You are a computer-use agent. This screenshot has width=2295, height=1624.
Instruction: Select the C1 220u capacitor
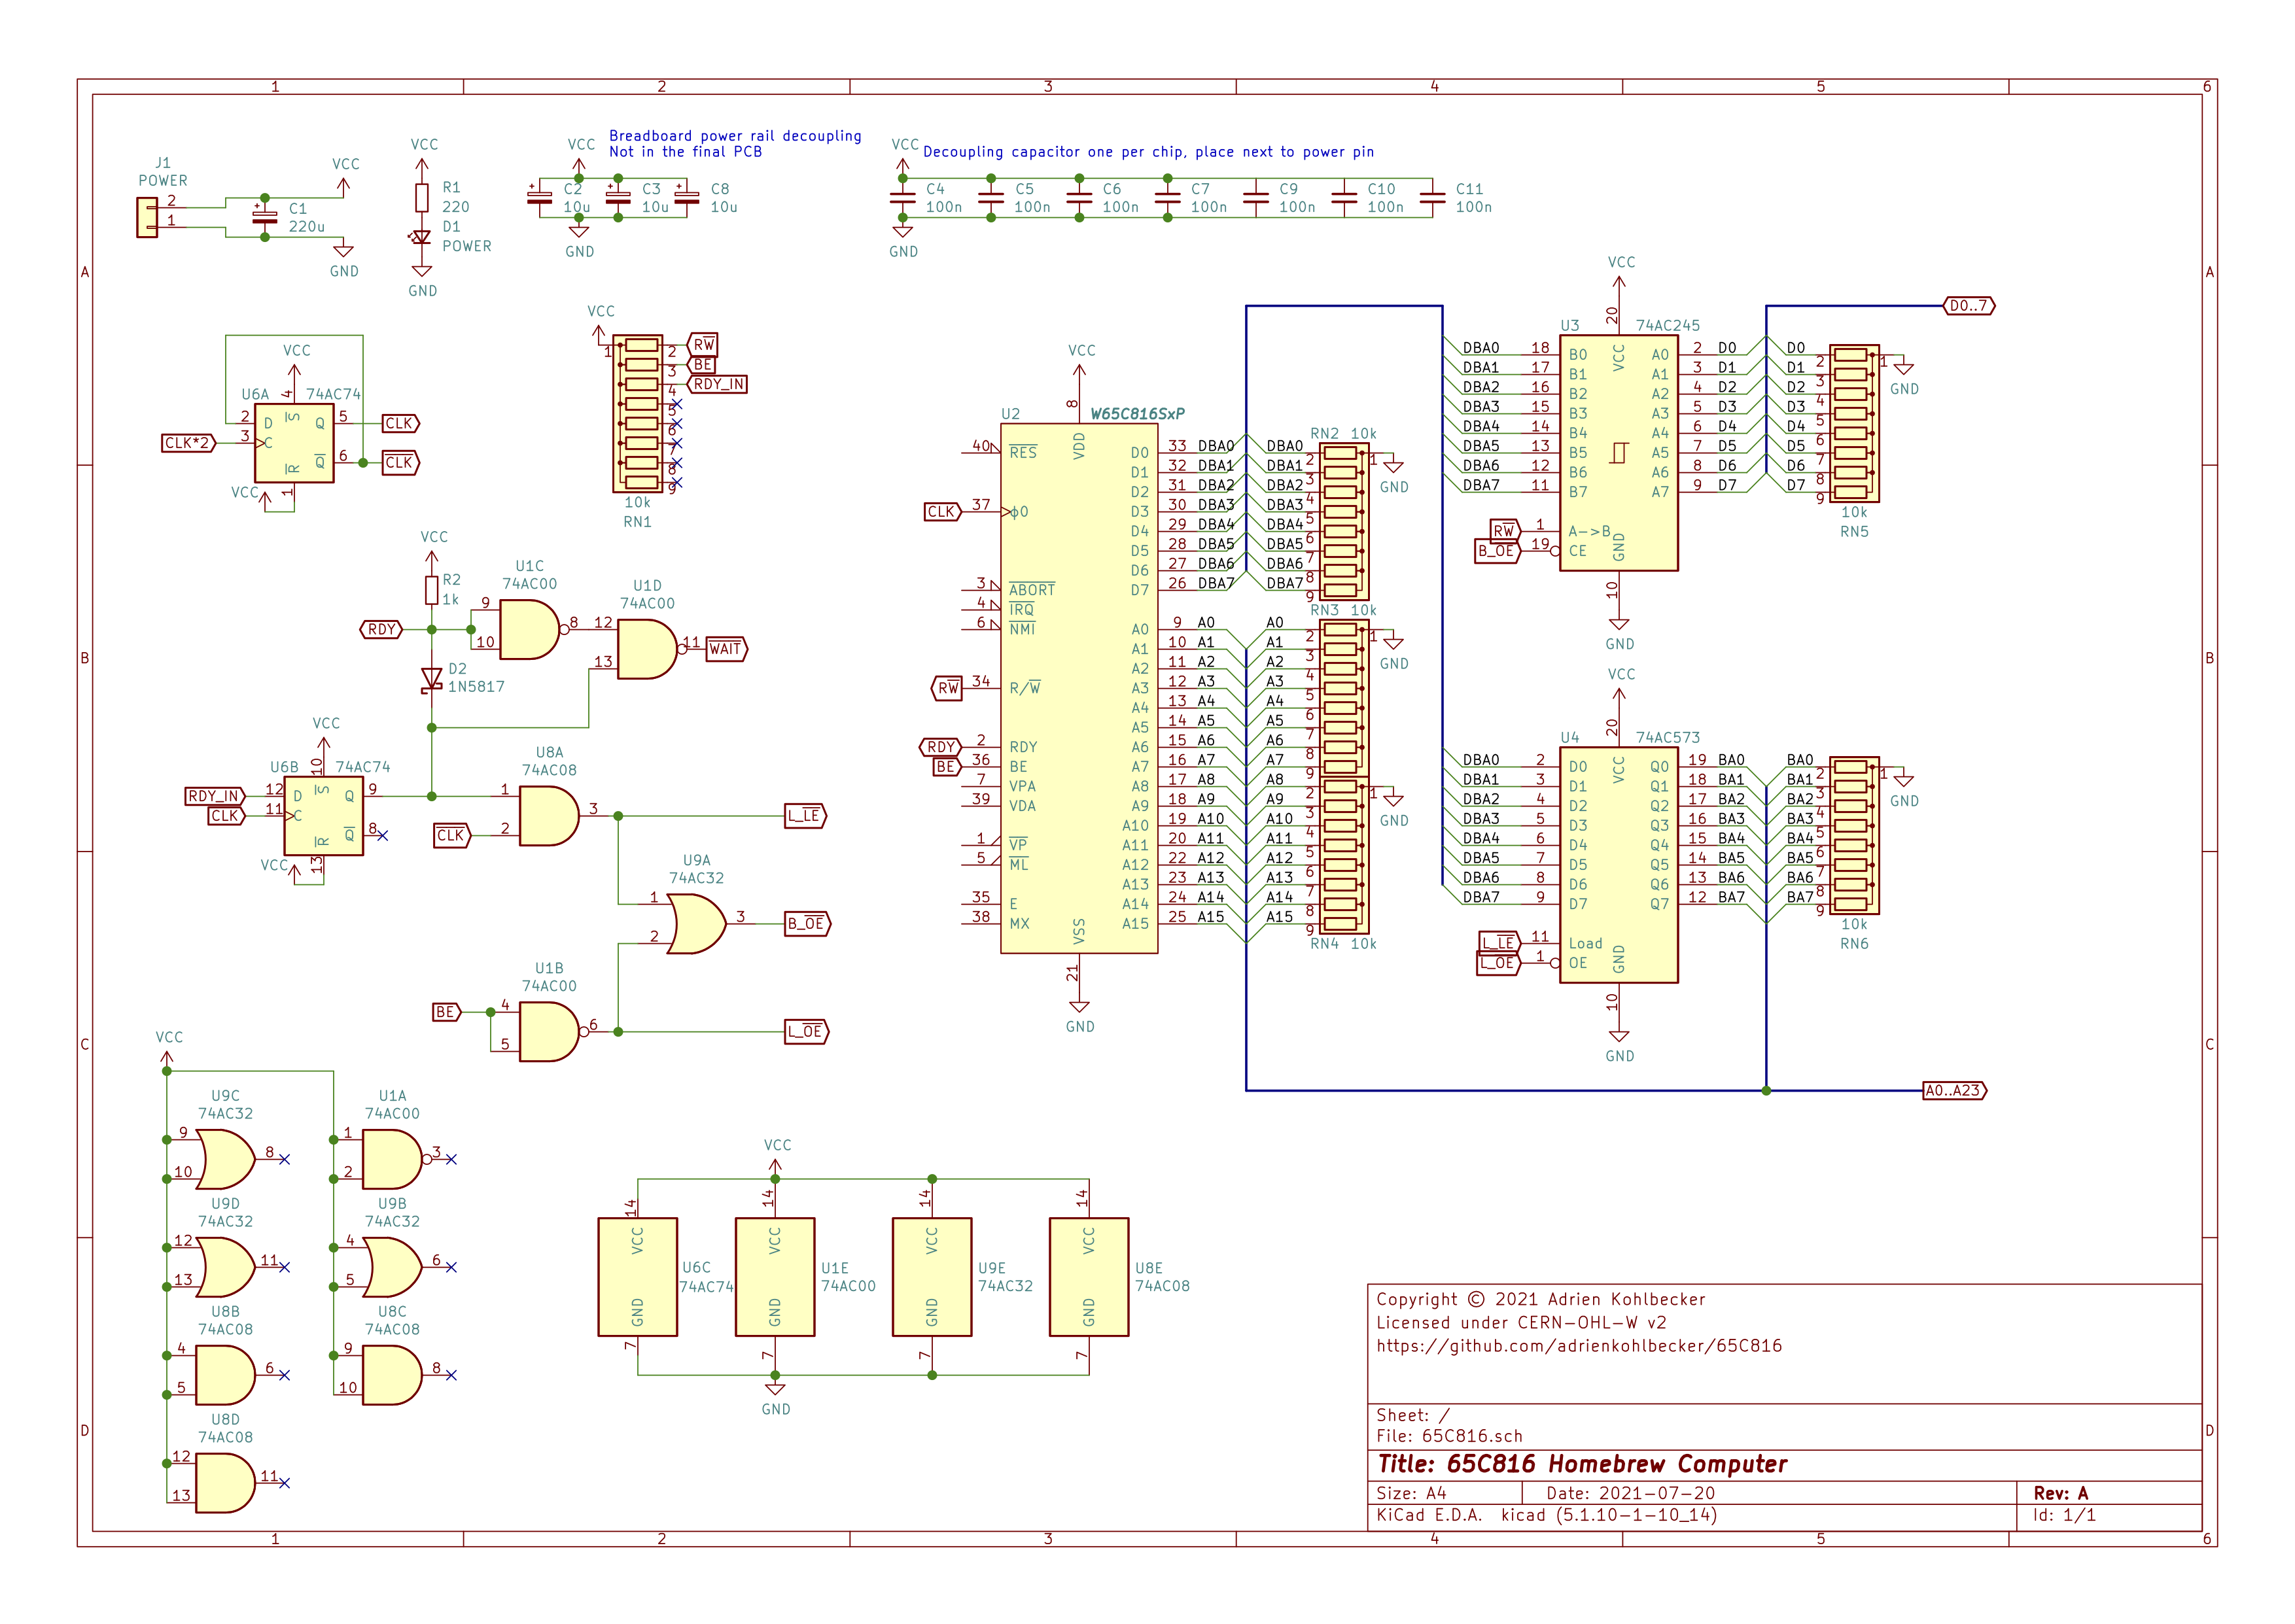[264, 217]
